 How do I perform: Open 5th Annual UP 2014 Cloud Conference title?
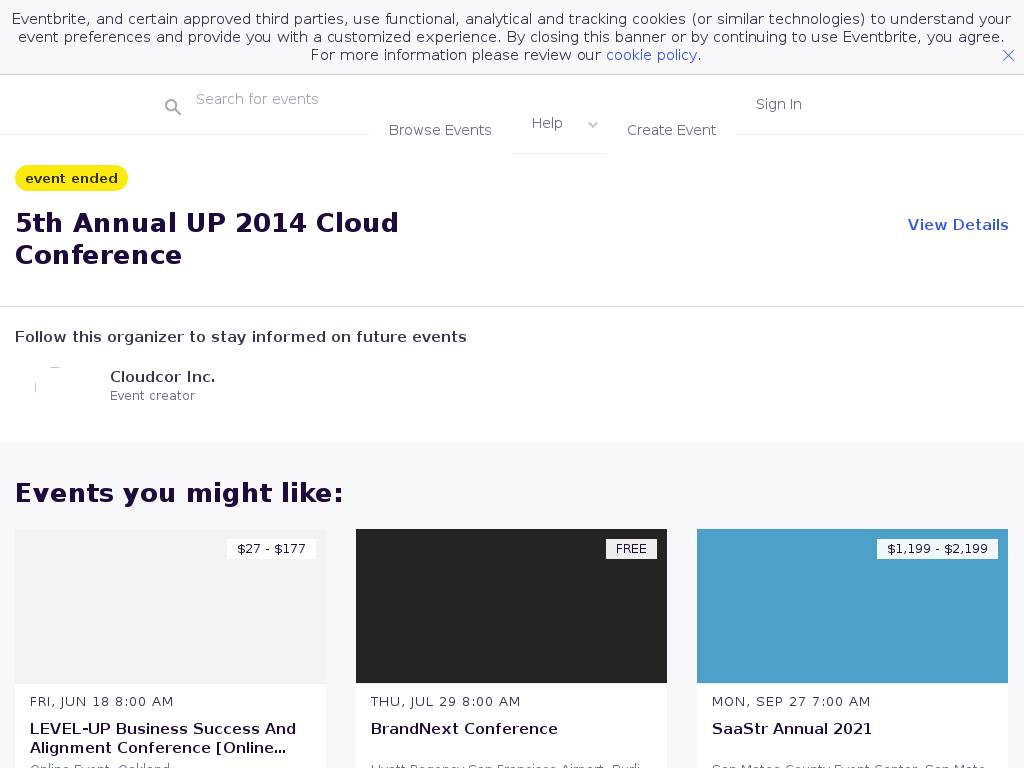point(206,238)
